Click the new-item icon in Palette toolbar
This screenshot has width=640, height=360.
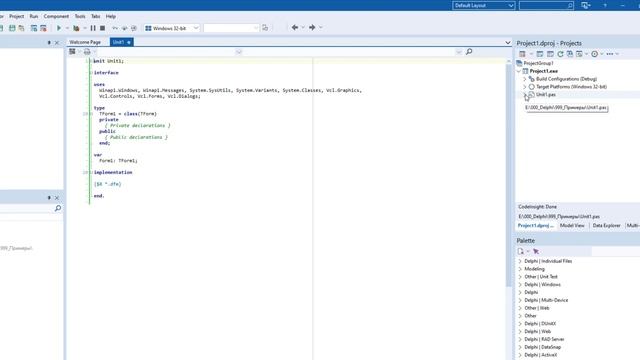(x=520, y=251)
